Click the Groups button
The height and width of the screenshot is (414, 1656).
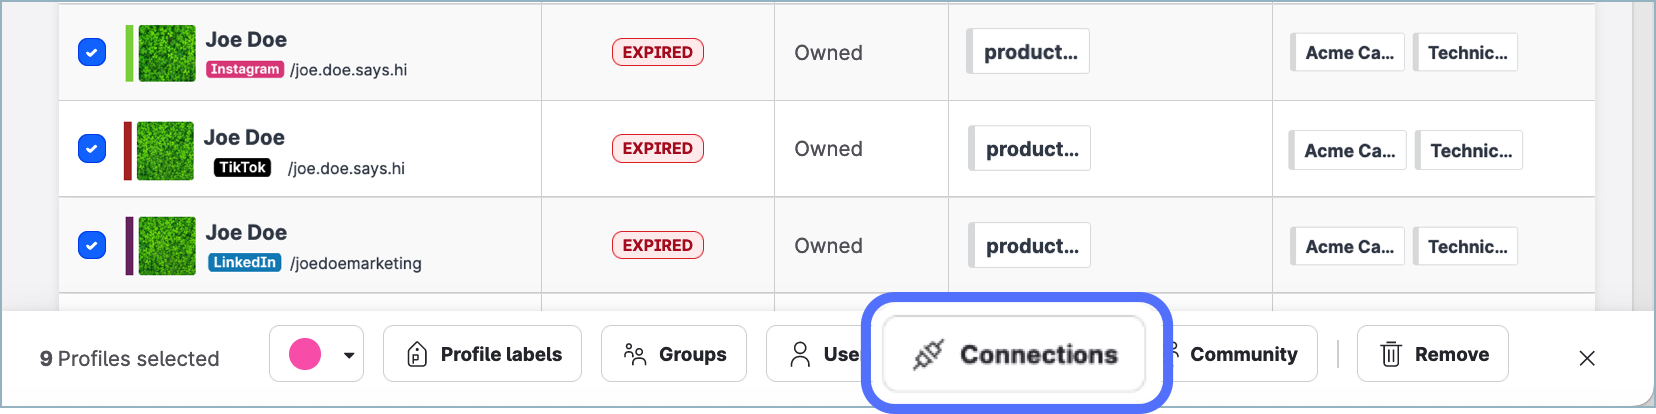coord(673,354)
